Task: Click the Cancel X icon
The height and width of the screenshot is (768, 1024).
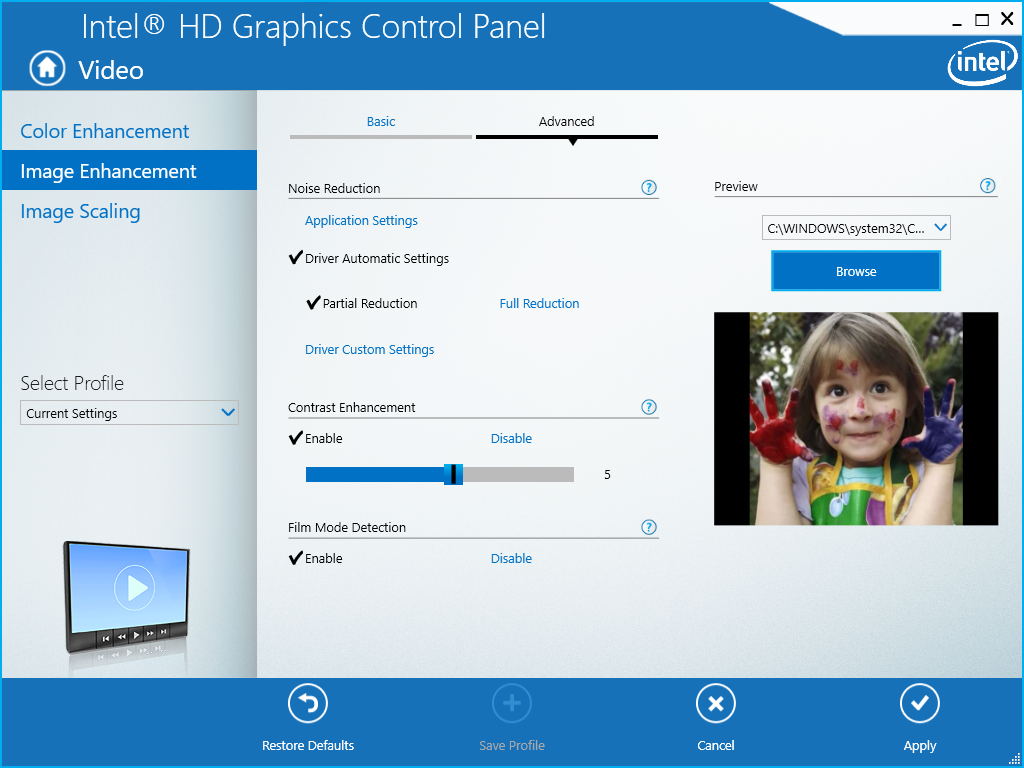Action: tap(716, 704)
